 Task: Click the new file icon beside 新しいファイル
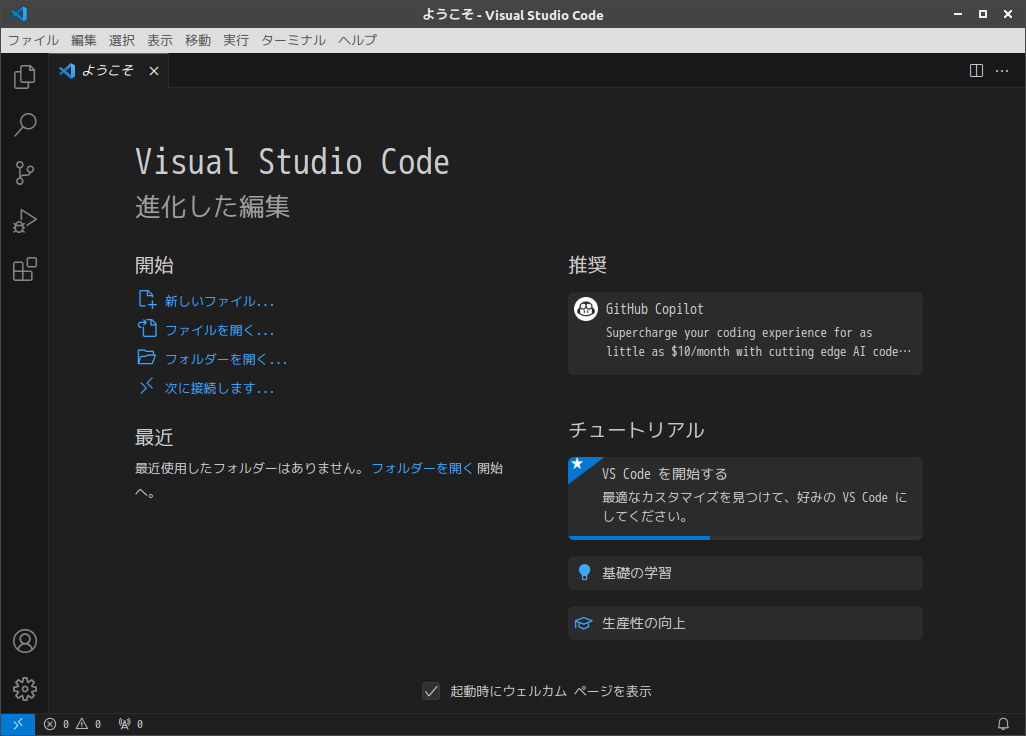(x=147, y=300)
